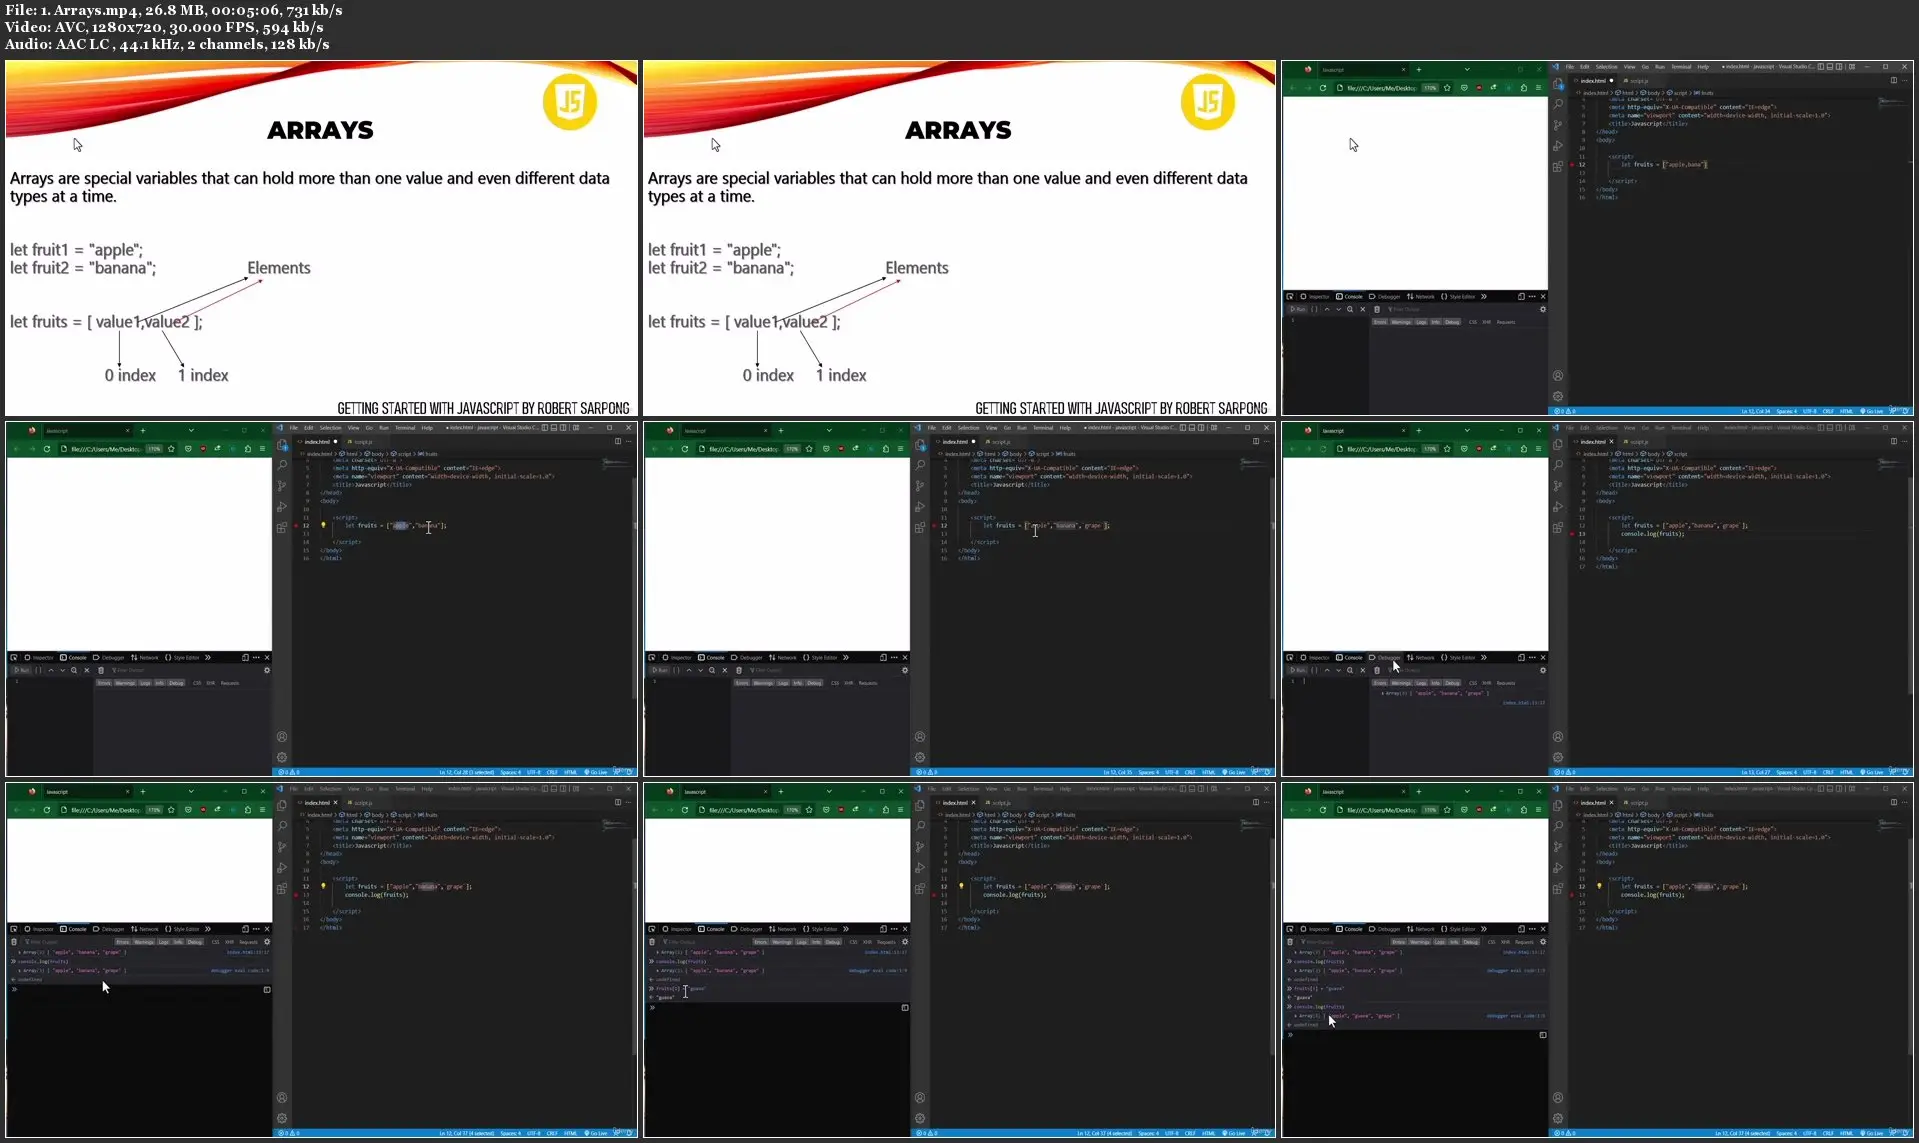Open the first ARRAYS slide thumbnail
This screenshot has height=1143, width=1919.
coord(321,238)
